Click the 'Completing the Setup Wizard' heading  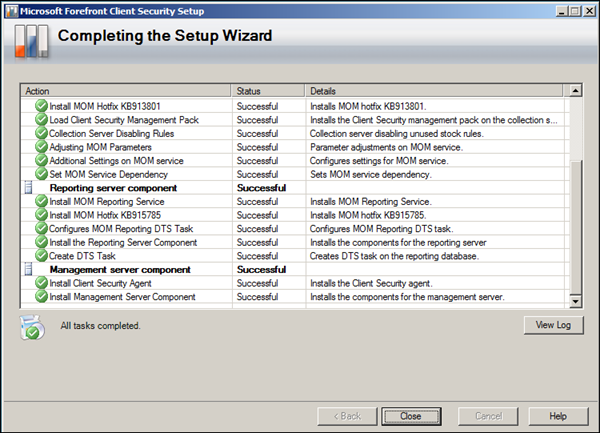(x=165, y=36)
